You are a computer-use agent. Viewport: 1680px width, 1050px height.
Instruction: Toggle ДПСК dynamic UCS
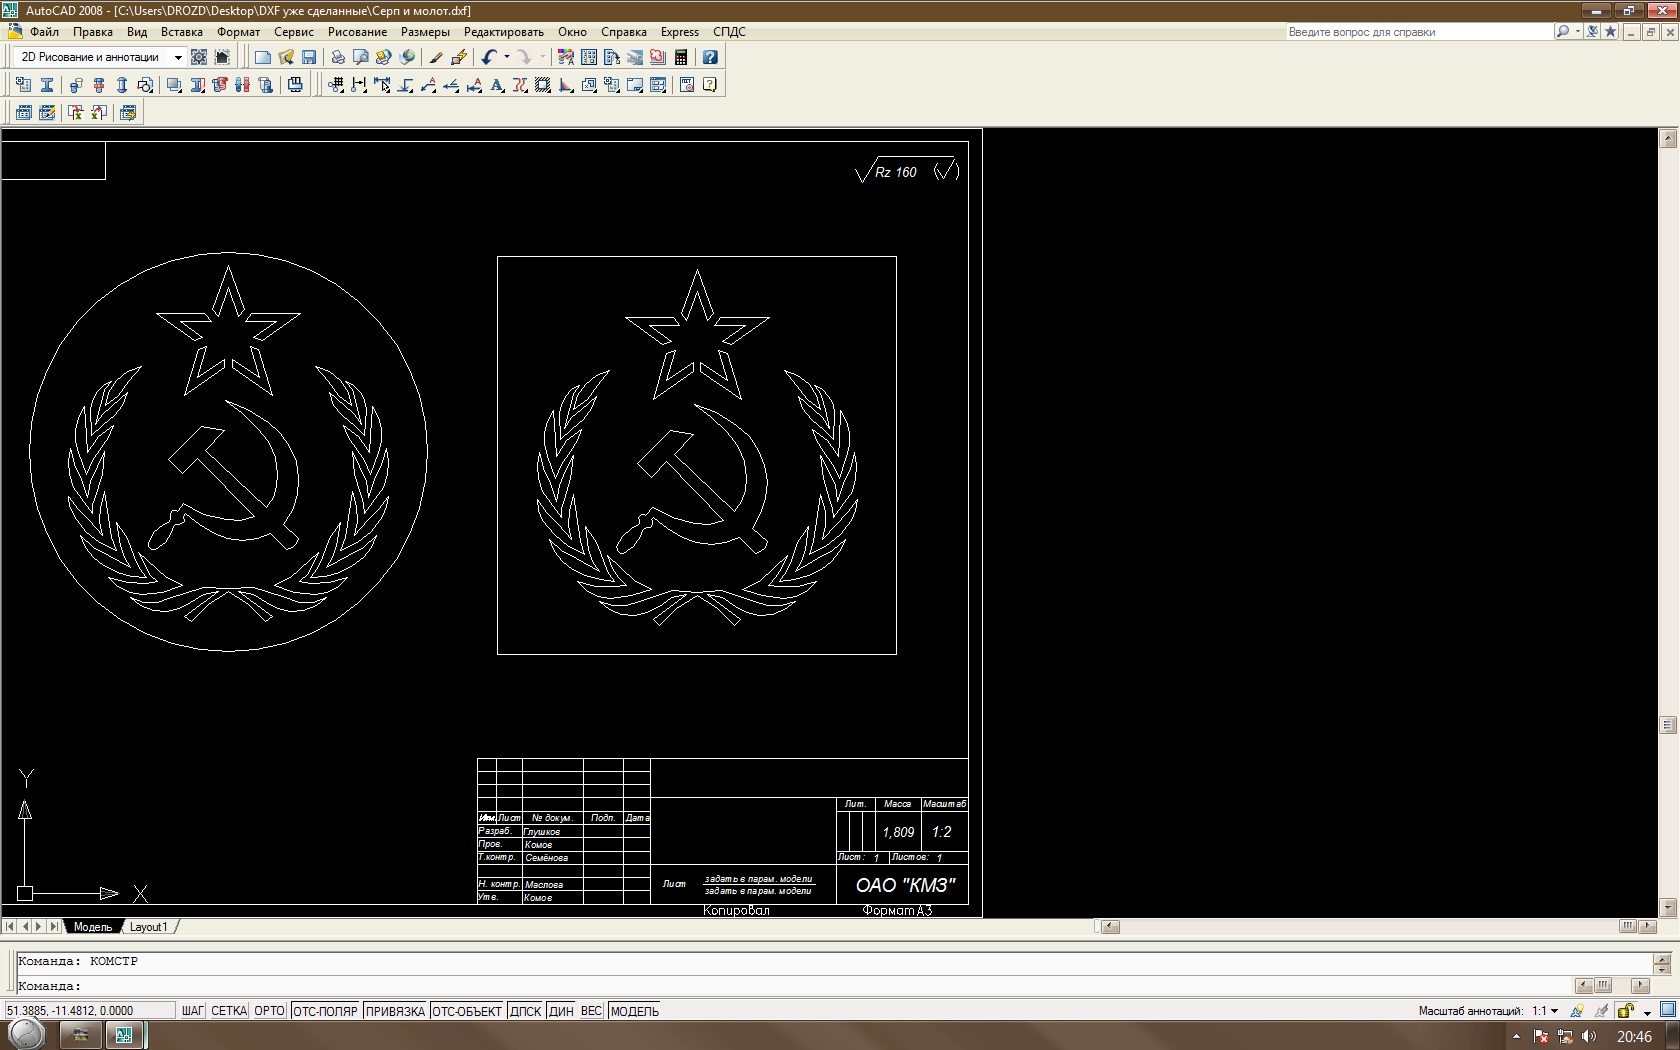525,1011
